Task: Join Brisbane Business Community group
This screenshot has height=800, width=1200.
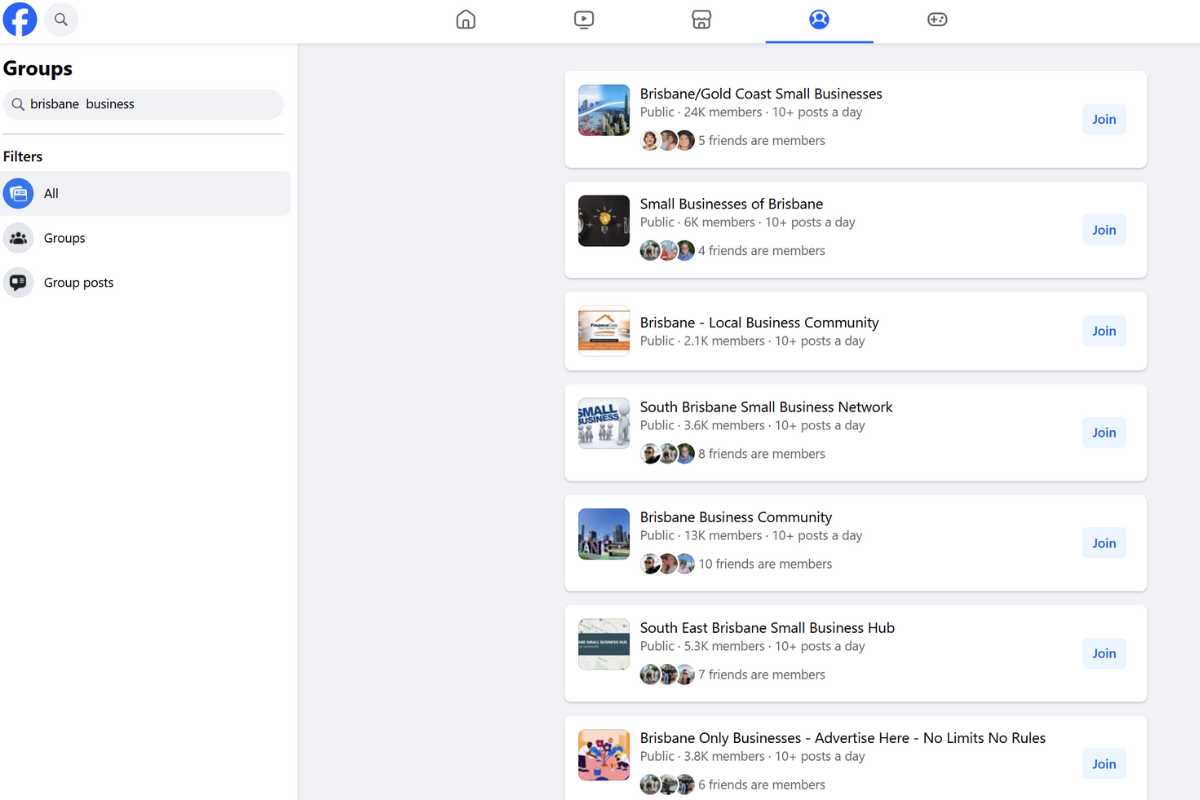Action: [1104, 543]
